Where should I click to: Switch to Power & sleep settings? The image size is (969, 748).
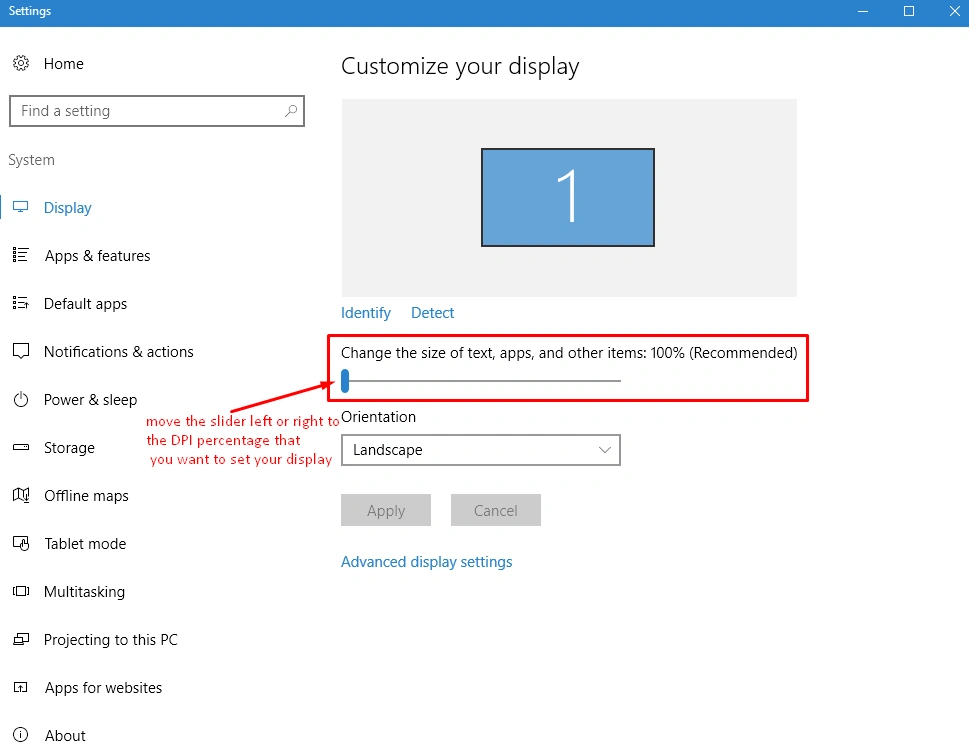90,400
